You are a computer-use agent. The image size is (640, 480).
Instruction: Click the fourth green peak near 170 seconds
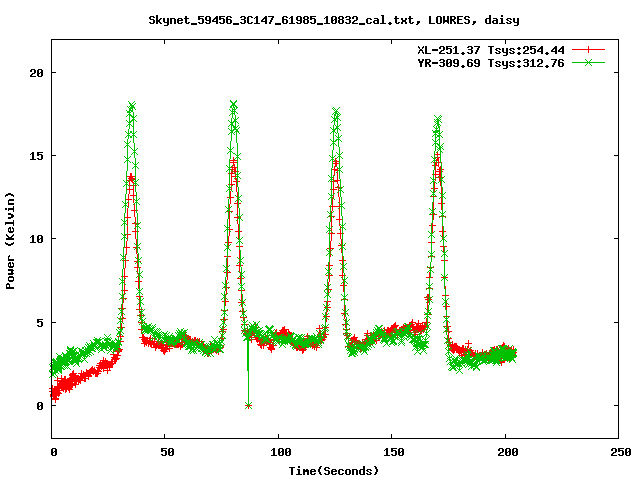coord(438,119)
